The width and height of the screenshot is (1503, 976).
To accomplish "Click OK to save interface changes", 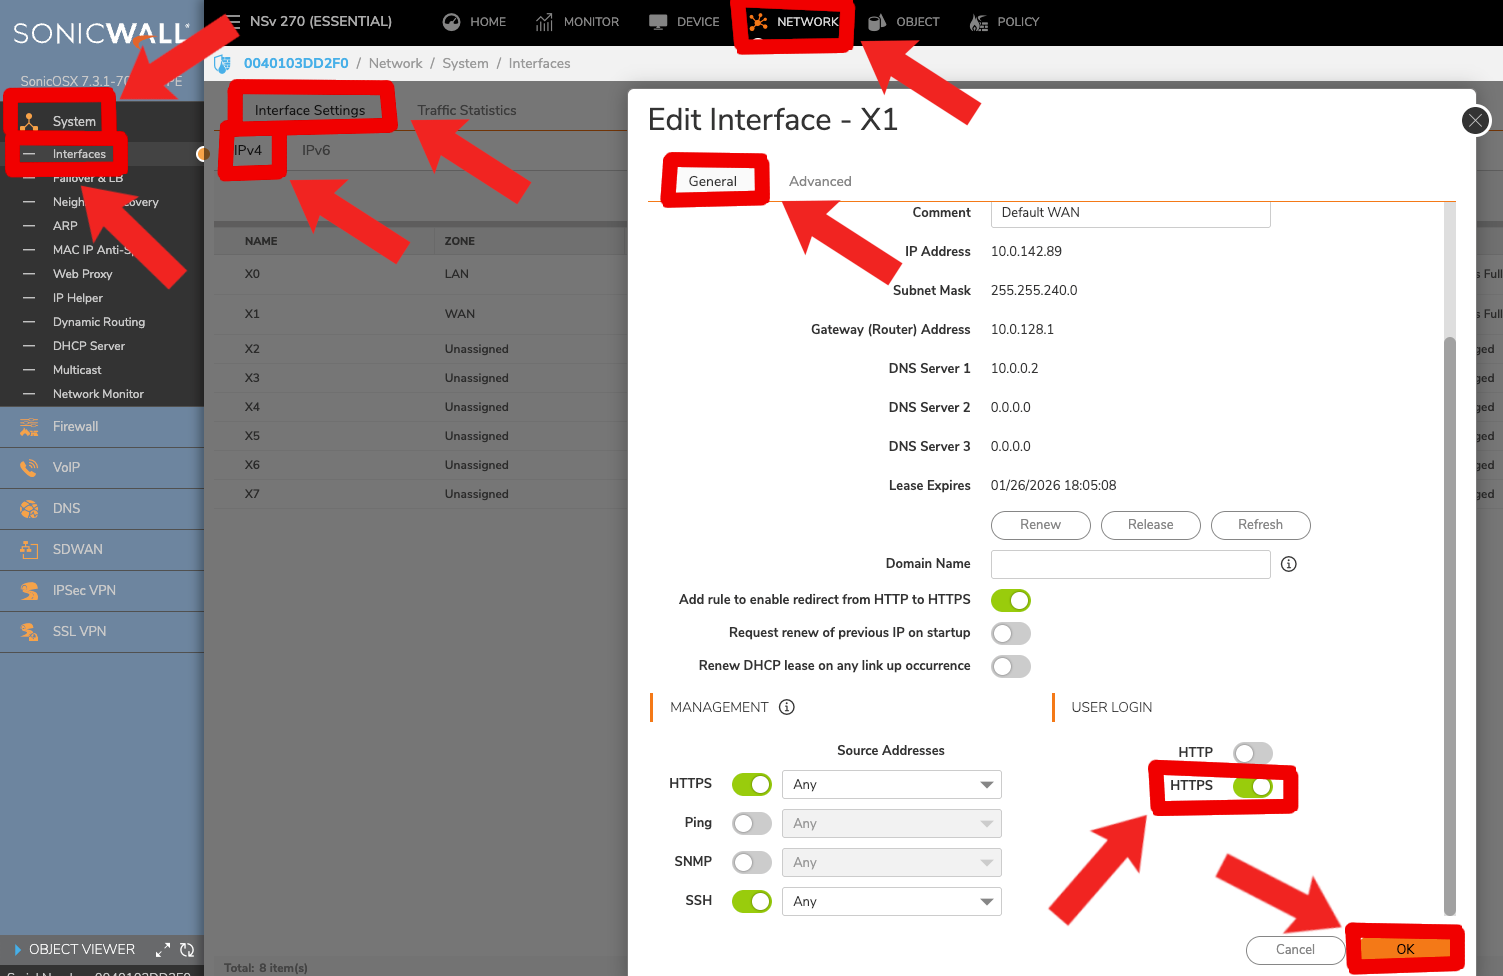I will point(1405,949).
